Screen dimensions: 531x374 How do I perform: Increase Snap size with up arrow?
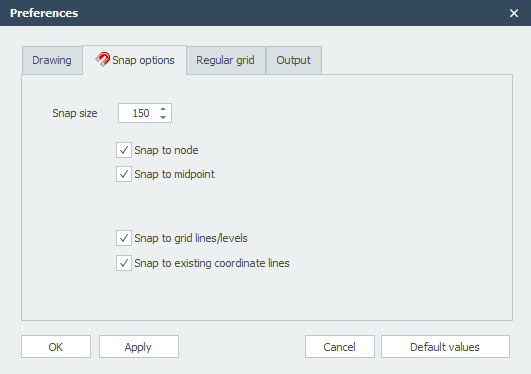pos(163,109)
